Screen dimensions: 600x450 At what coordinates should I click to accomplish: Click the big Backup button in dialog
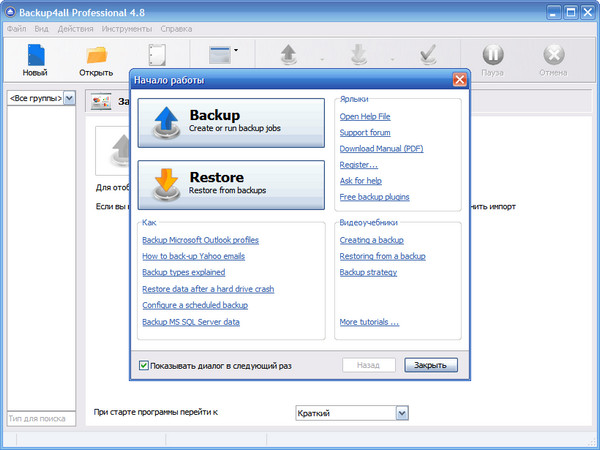231,123
